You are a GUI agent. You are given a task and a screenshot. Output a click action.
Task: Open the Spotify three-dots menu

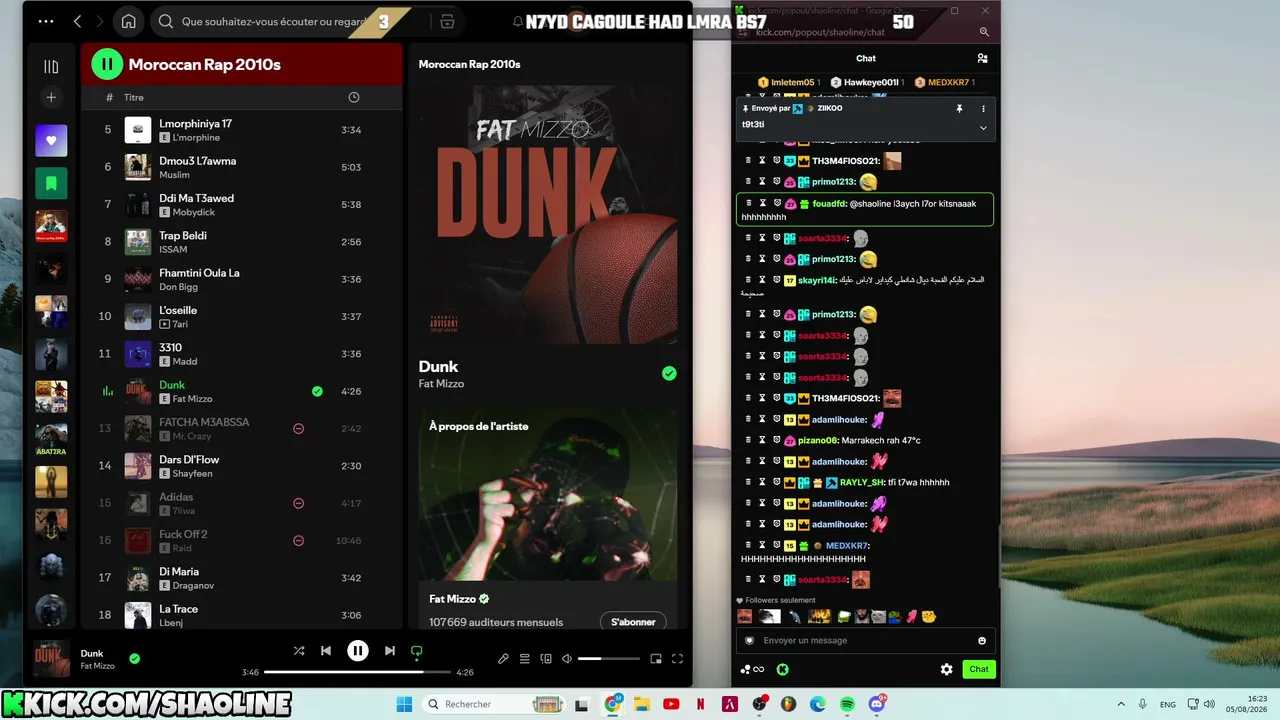pyautogui.click(x=46, y=21)
